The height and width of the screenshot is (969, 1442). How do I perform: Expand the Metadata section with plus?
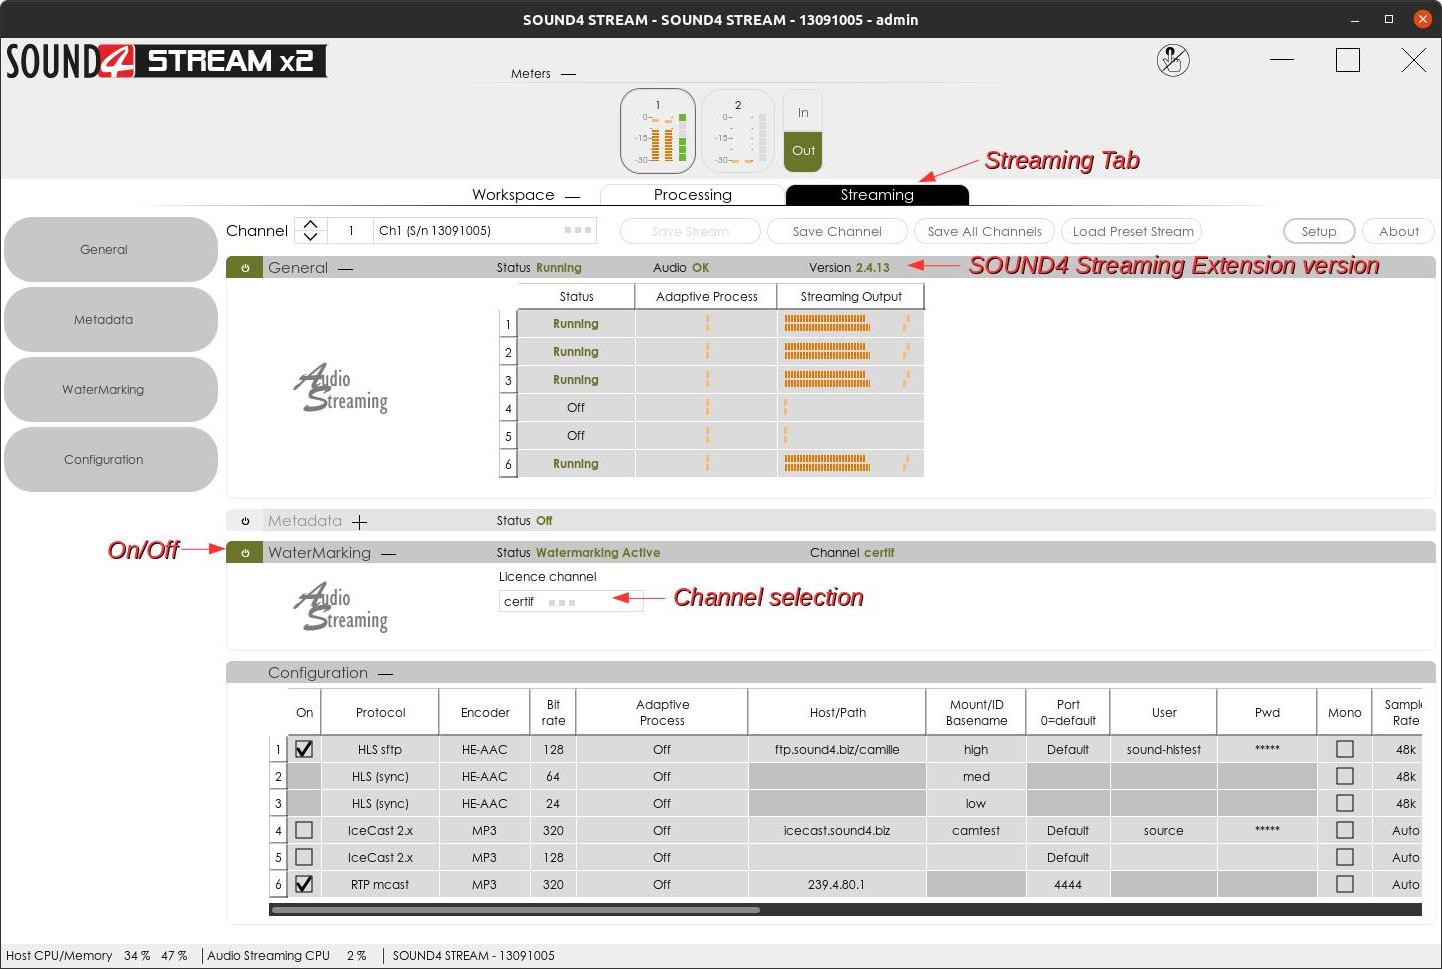pyautogui.click(x=359, y=522)
